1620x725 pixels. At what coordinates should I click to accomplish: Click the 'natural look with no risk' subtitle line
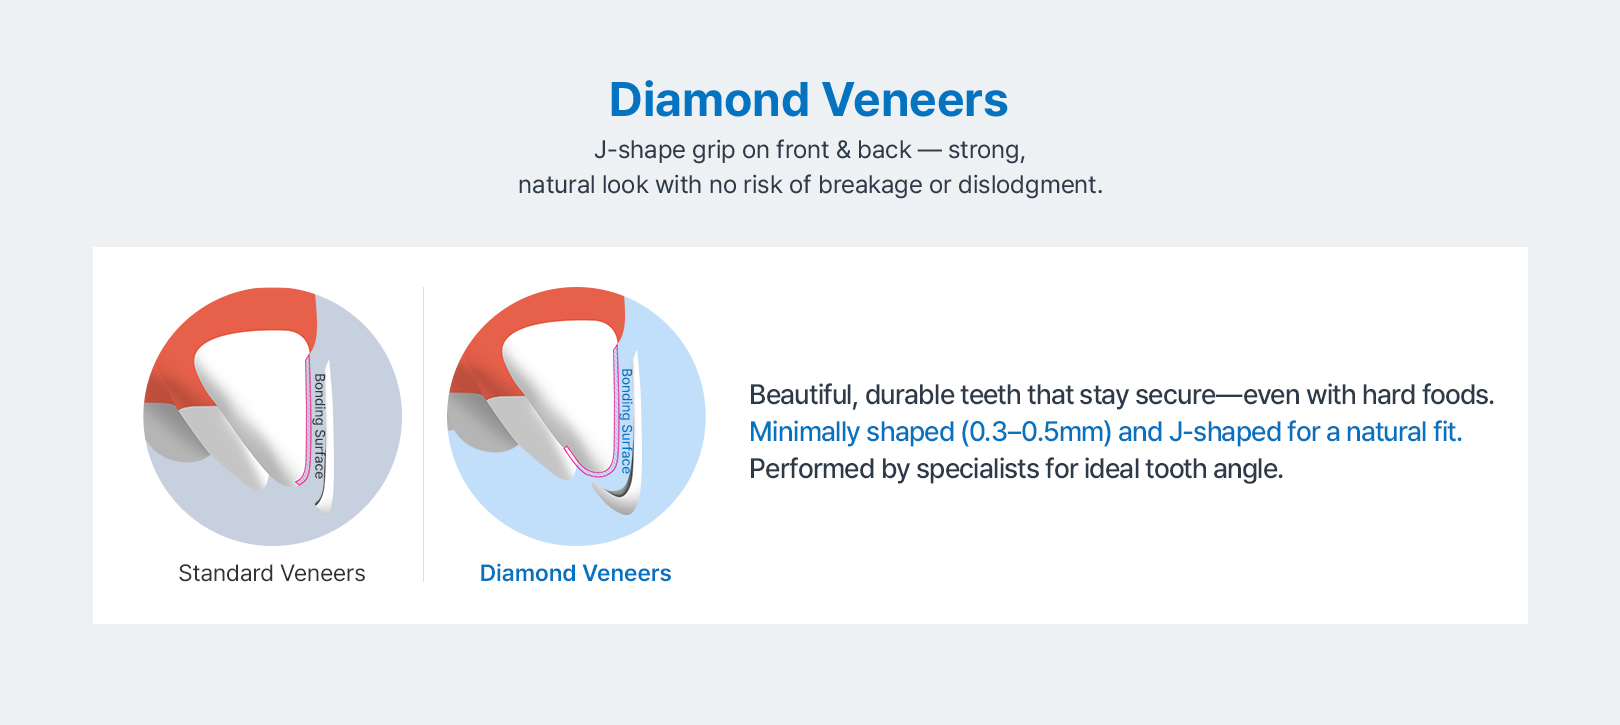[x=809, y=185]
